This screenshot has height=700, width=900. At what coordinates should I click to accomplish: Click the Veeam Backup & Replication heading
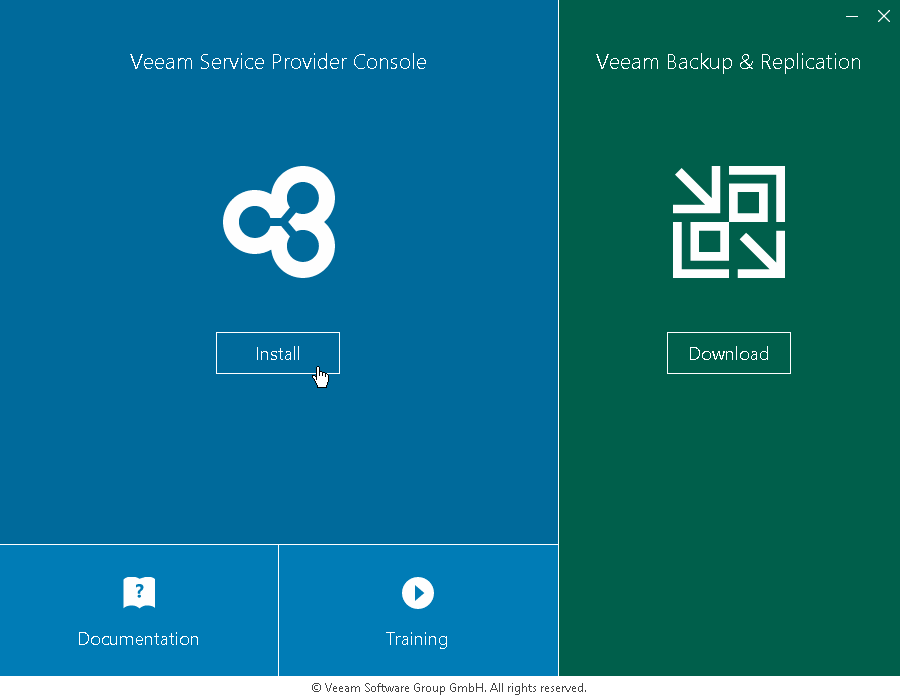[728, 62]
